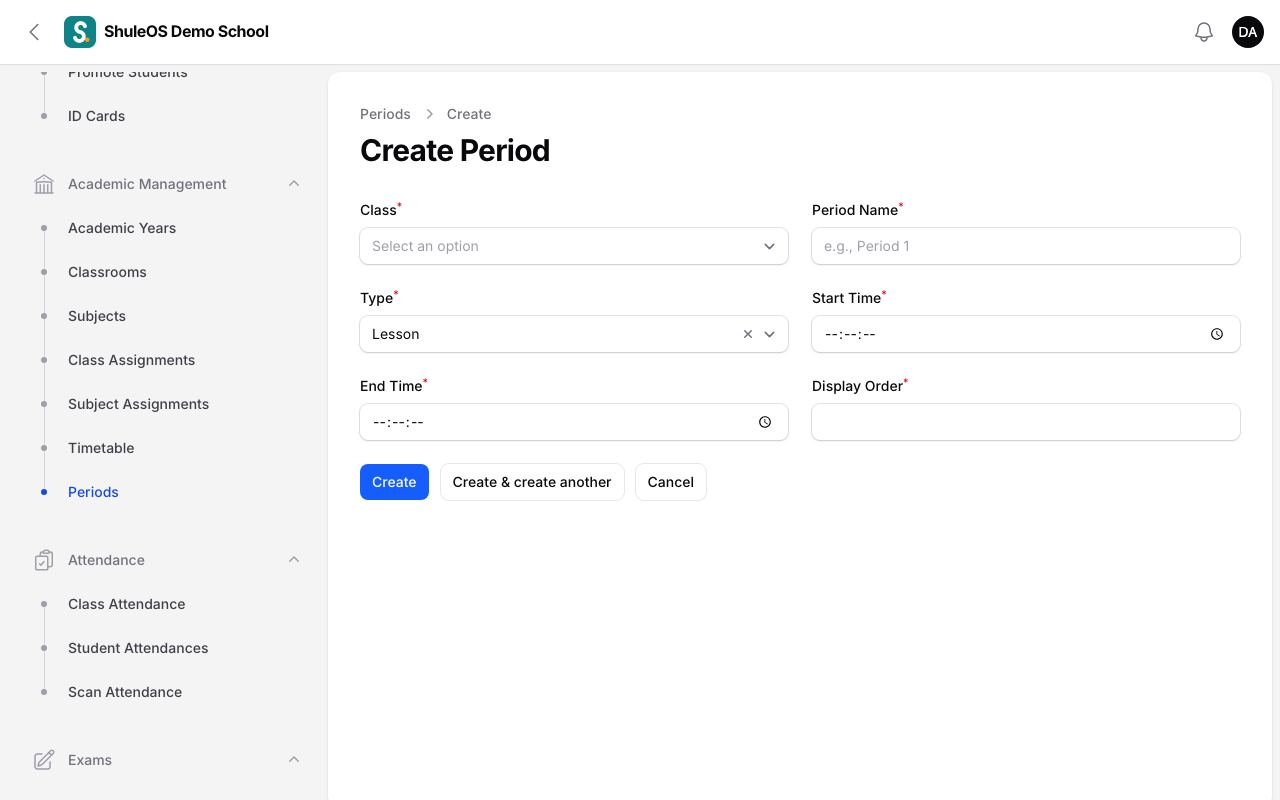Click the ShuleOS green logo icon

click(80, 32)
